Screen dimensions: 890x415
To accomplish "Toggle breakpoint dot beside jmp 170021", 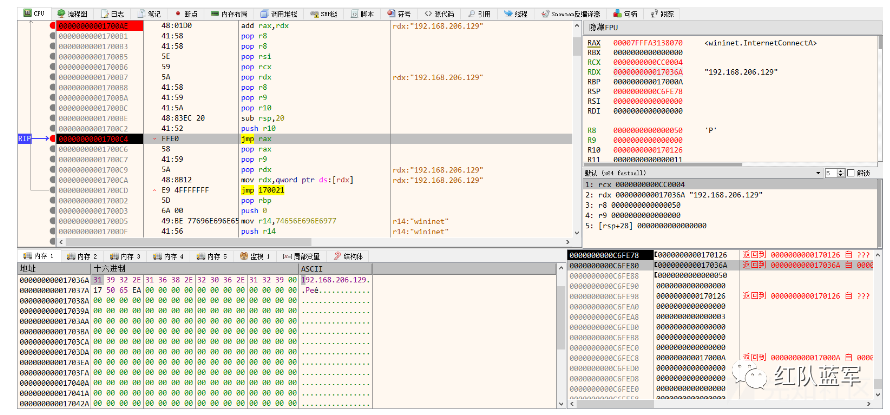I will click(52, 187).
